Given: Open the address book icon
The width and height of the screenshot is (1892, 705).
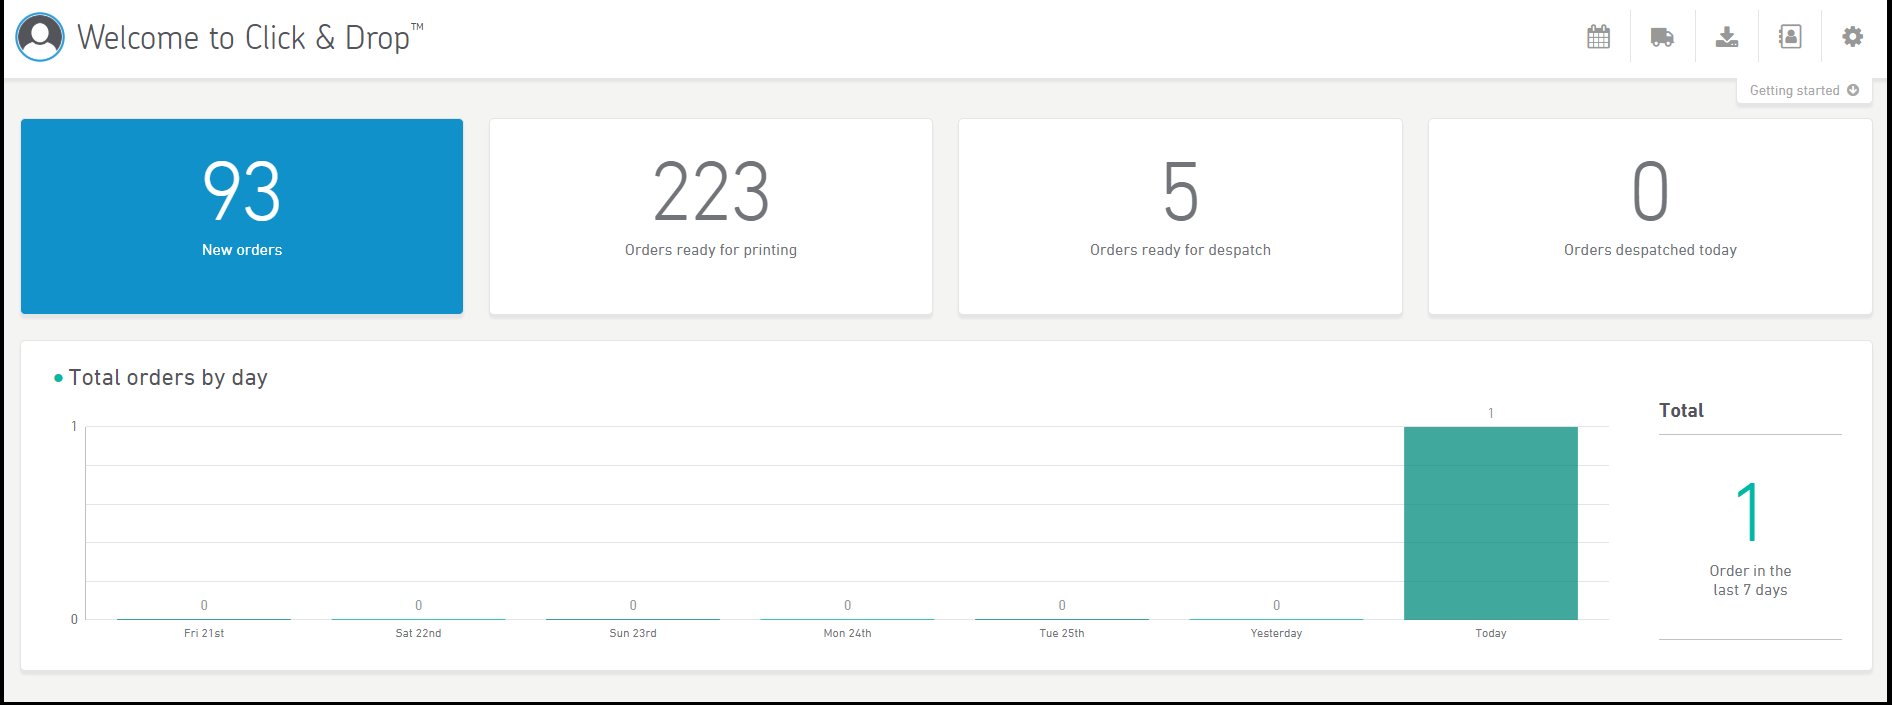Looking at the screenshot, I should [1789, 37].
